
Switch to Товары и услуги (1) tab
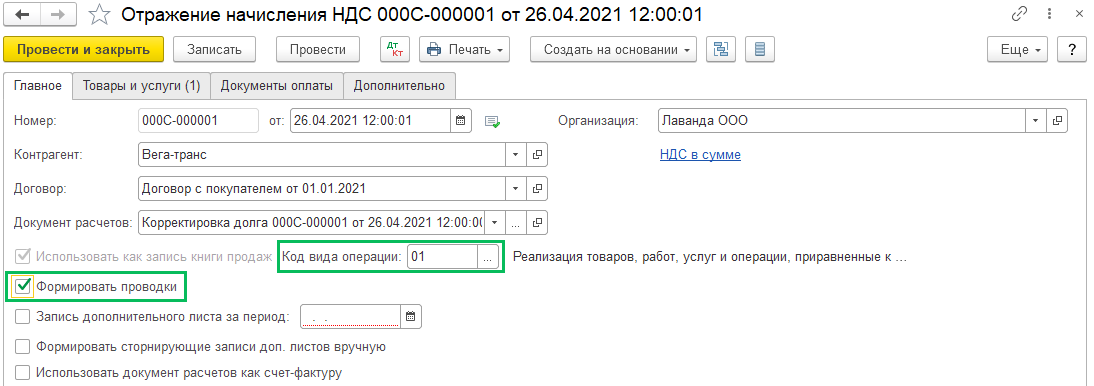(x=142, y=86)
